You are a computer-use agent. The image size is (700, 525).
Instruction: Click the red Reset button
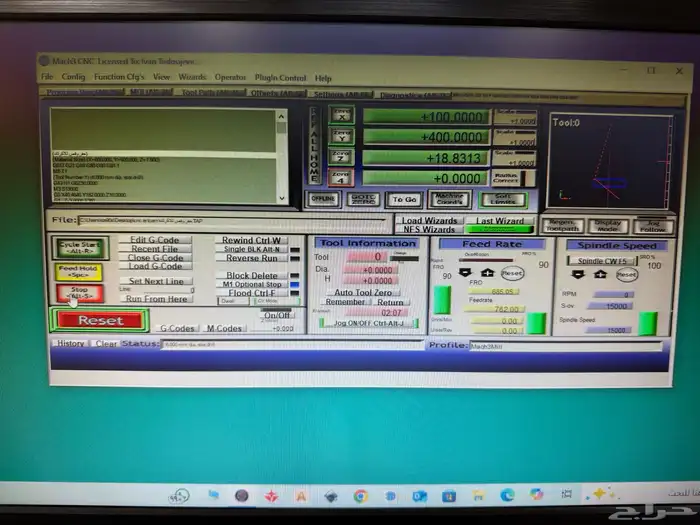(100, 320)
